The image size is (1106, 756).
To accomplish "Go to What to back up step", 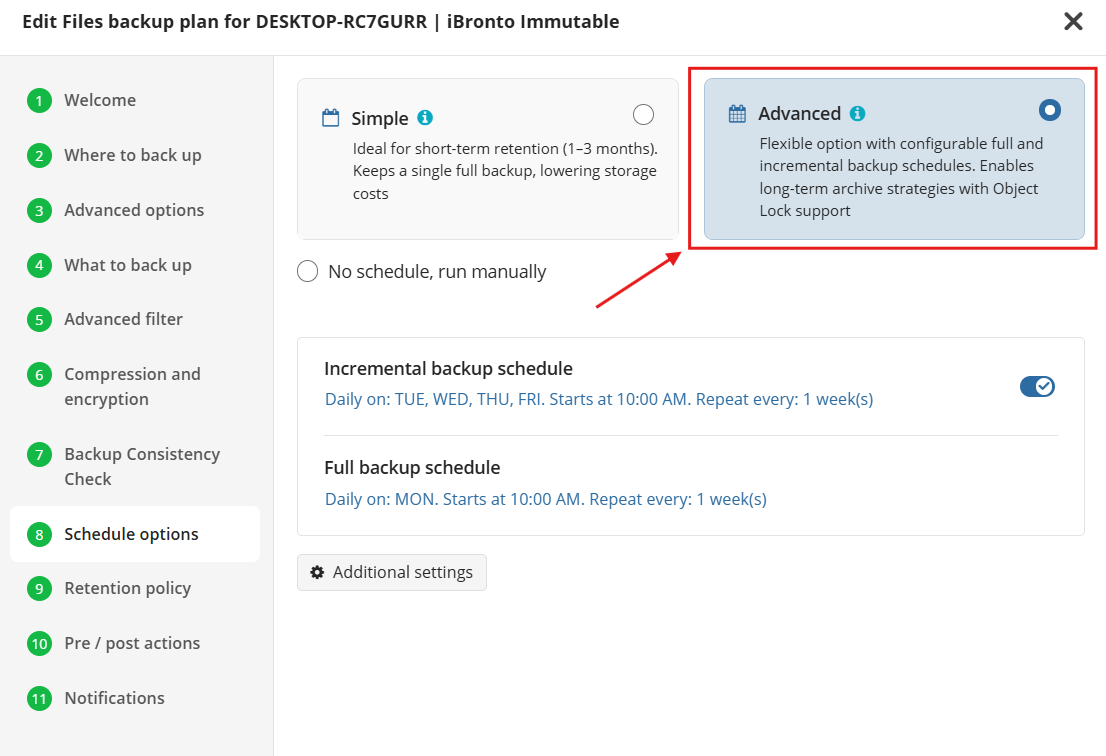I will tap(127, 265).
